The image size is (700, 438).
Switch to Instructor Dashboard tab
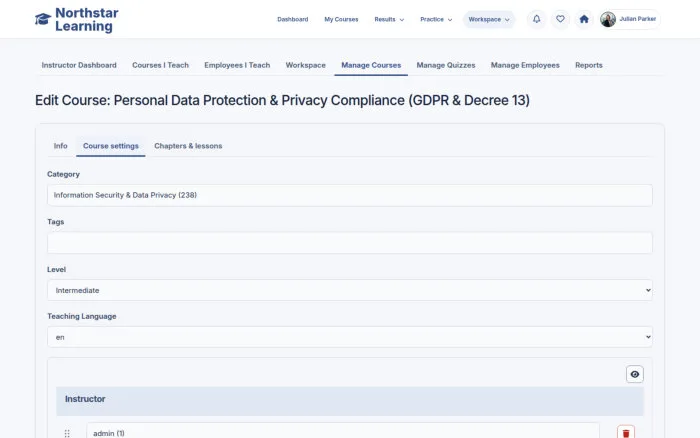tap(79, 65)
